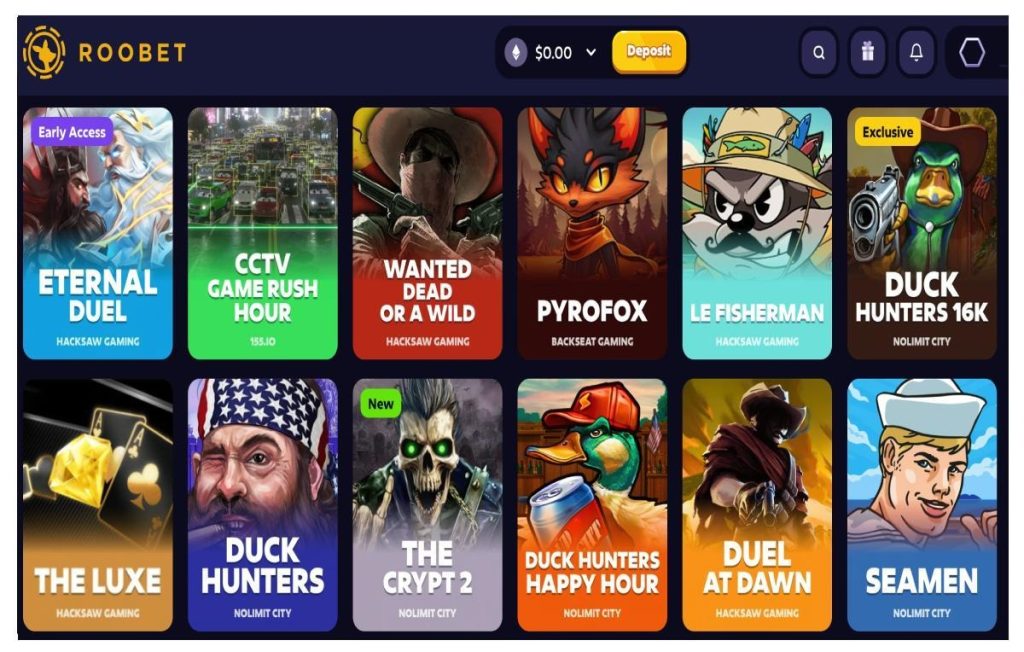1024x652 pixels.
Task: Click the Ethereum currency icon
Action: click(516, 52)
